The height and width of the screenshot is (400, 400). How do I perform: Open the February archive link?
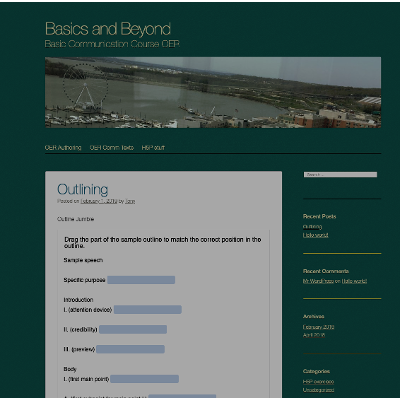(318, 327)
